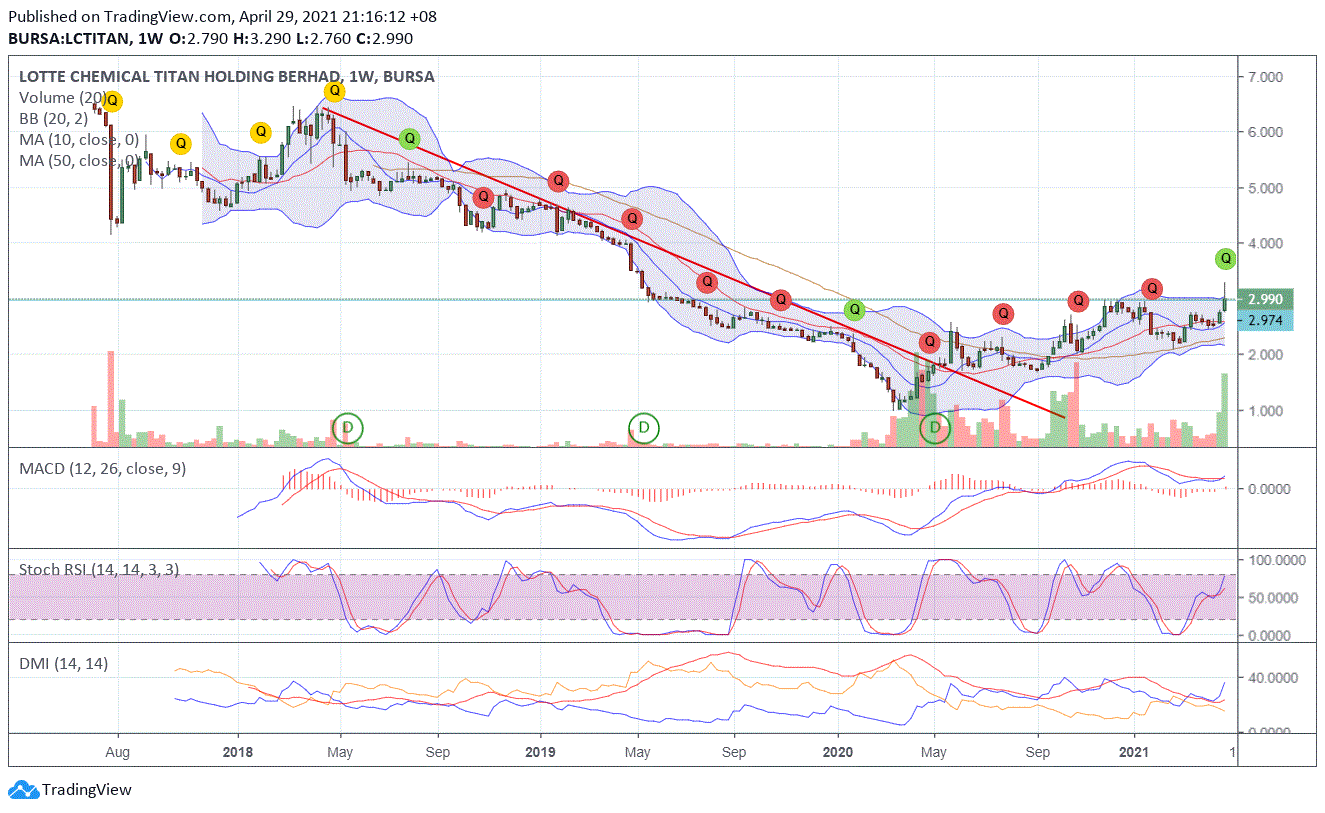Click the red Q marker above May 2020
Viewport: 1325px width, 813px height.
coord(929,342)
